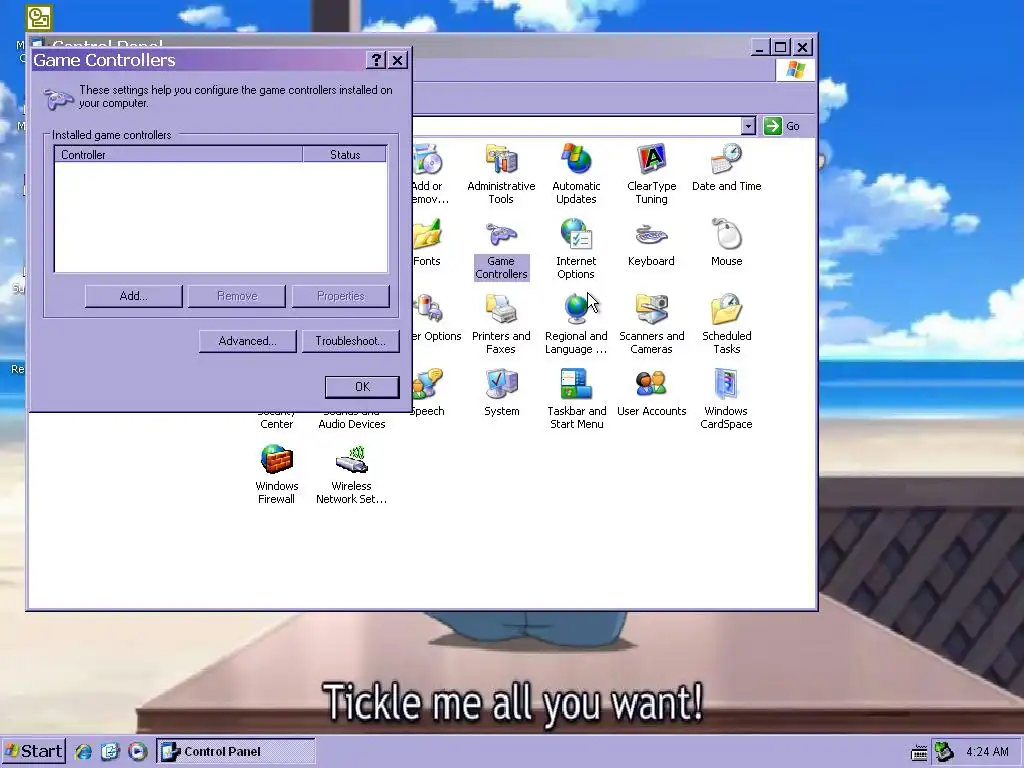Launch Windows Media Player from Quick Launch

137,752
